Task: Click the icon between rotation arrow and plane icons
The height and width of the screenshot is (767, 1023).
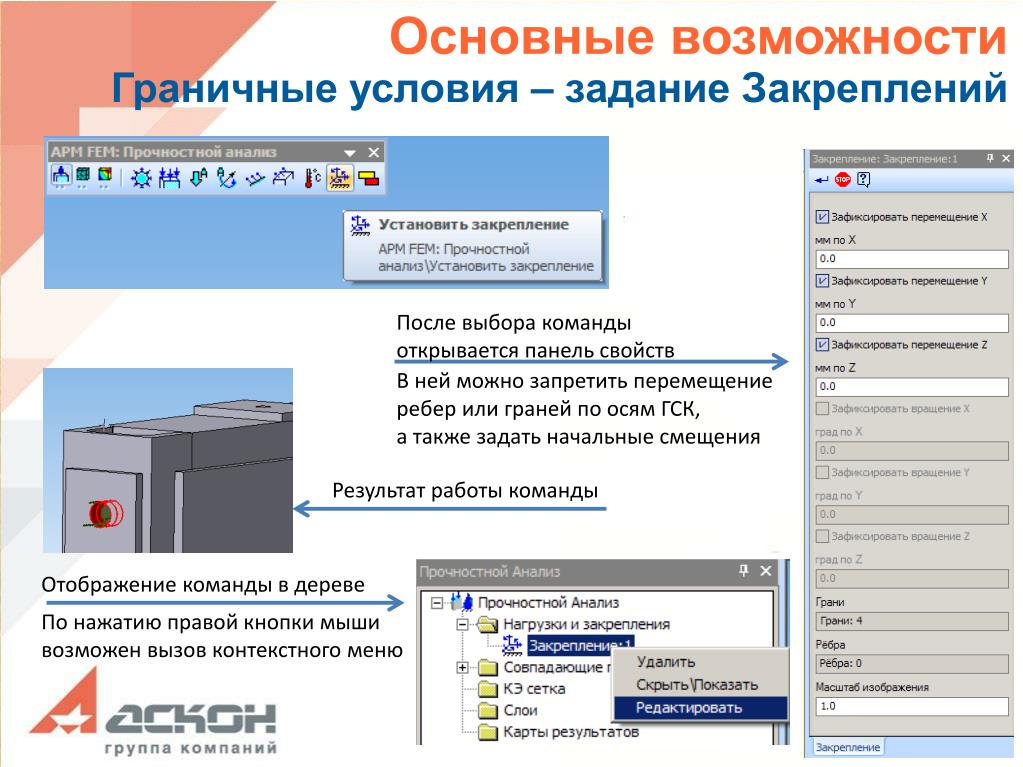Action: point(255,177)
